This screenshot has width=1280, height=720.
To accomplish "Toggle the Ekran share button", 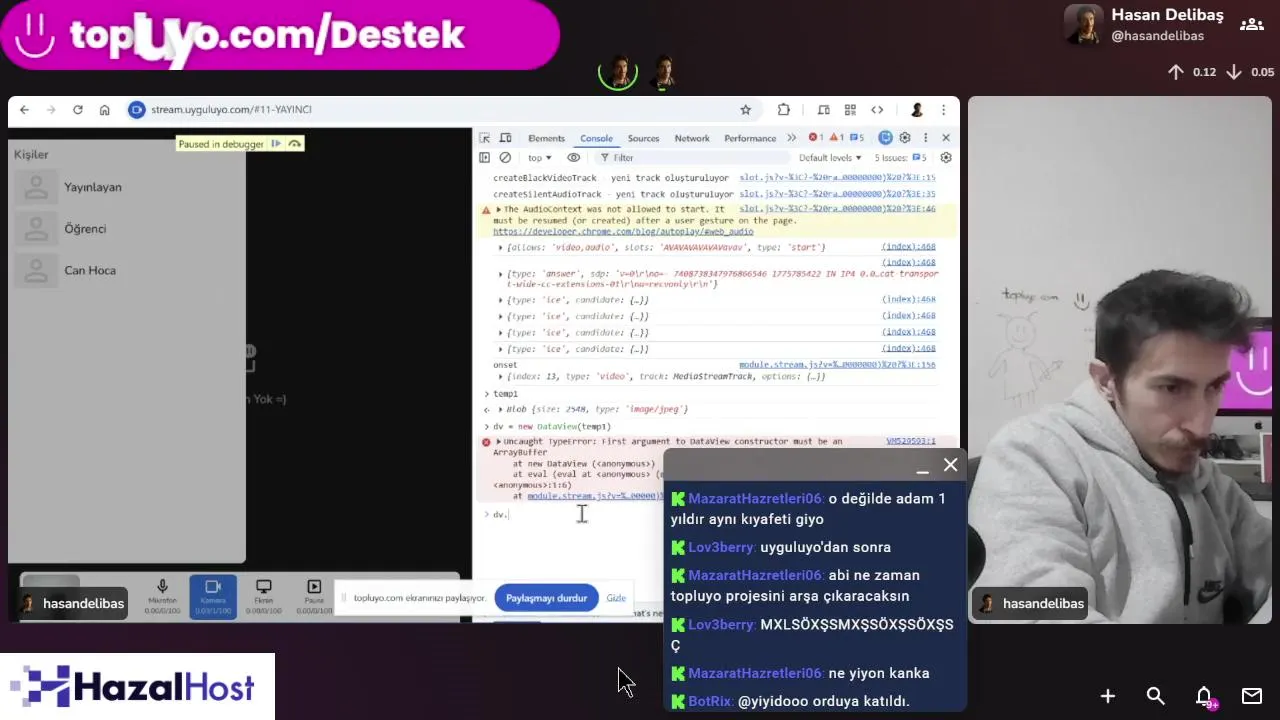I will [x=263, y=596].
